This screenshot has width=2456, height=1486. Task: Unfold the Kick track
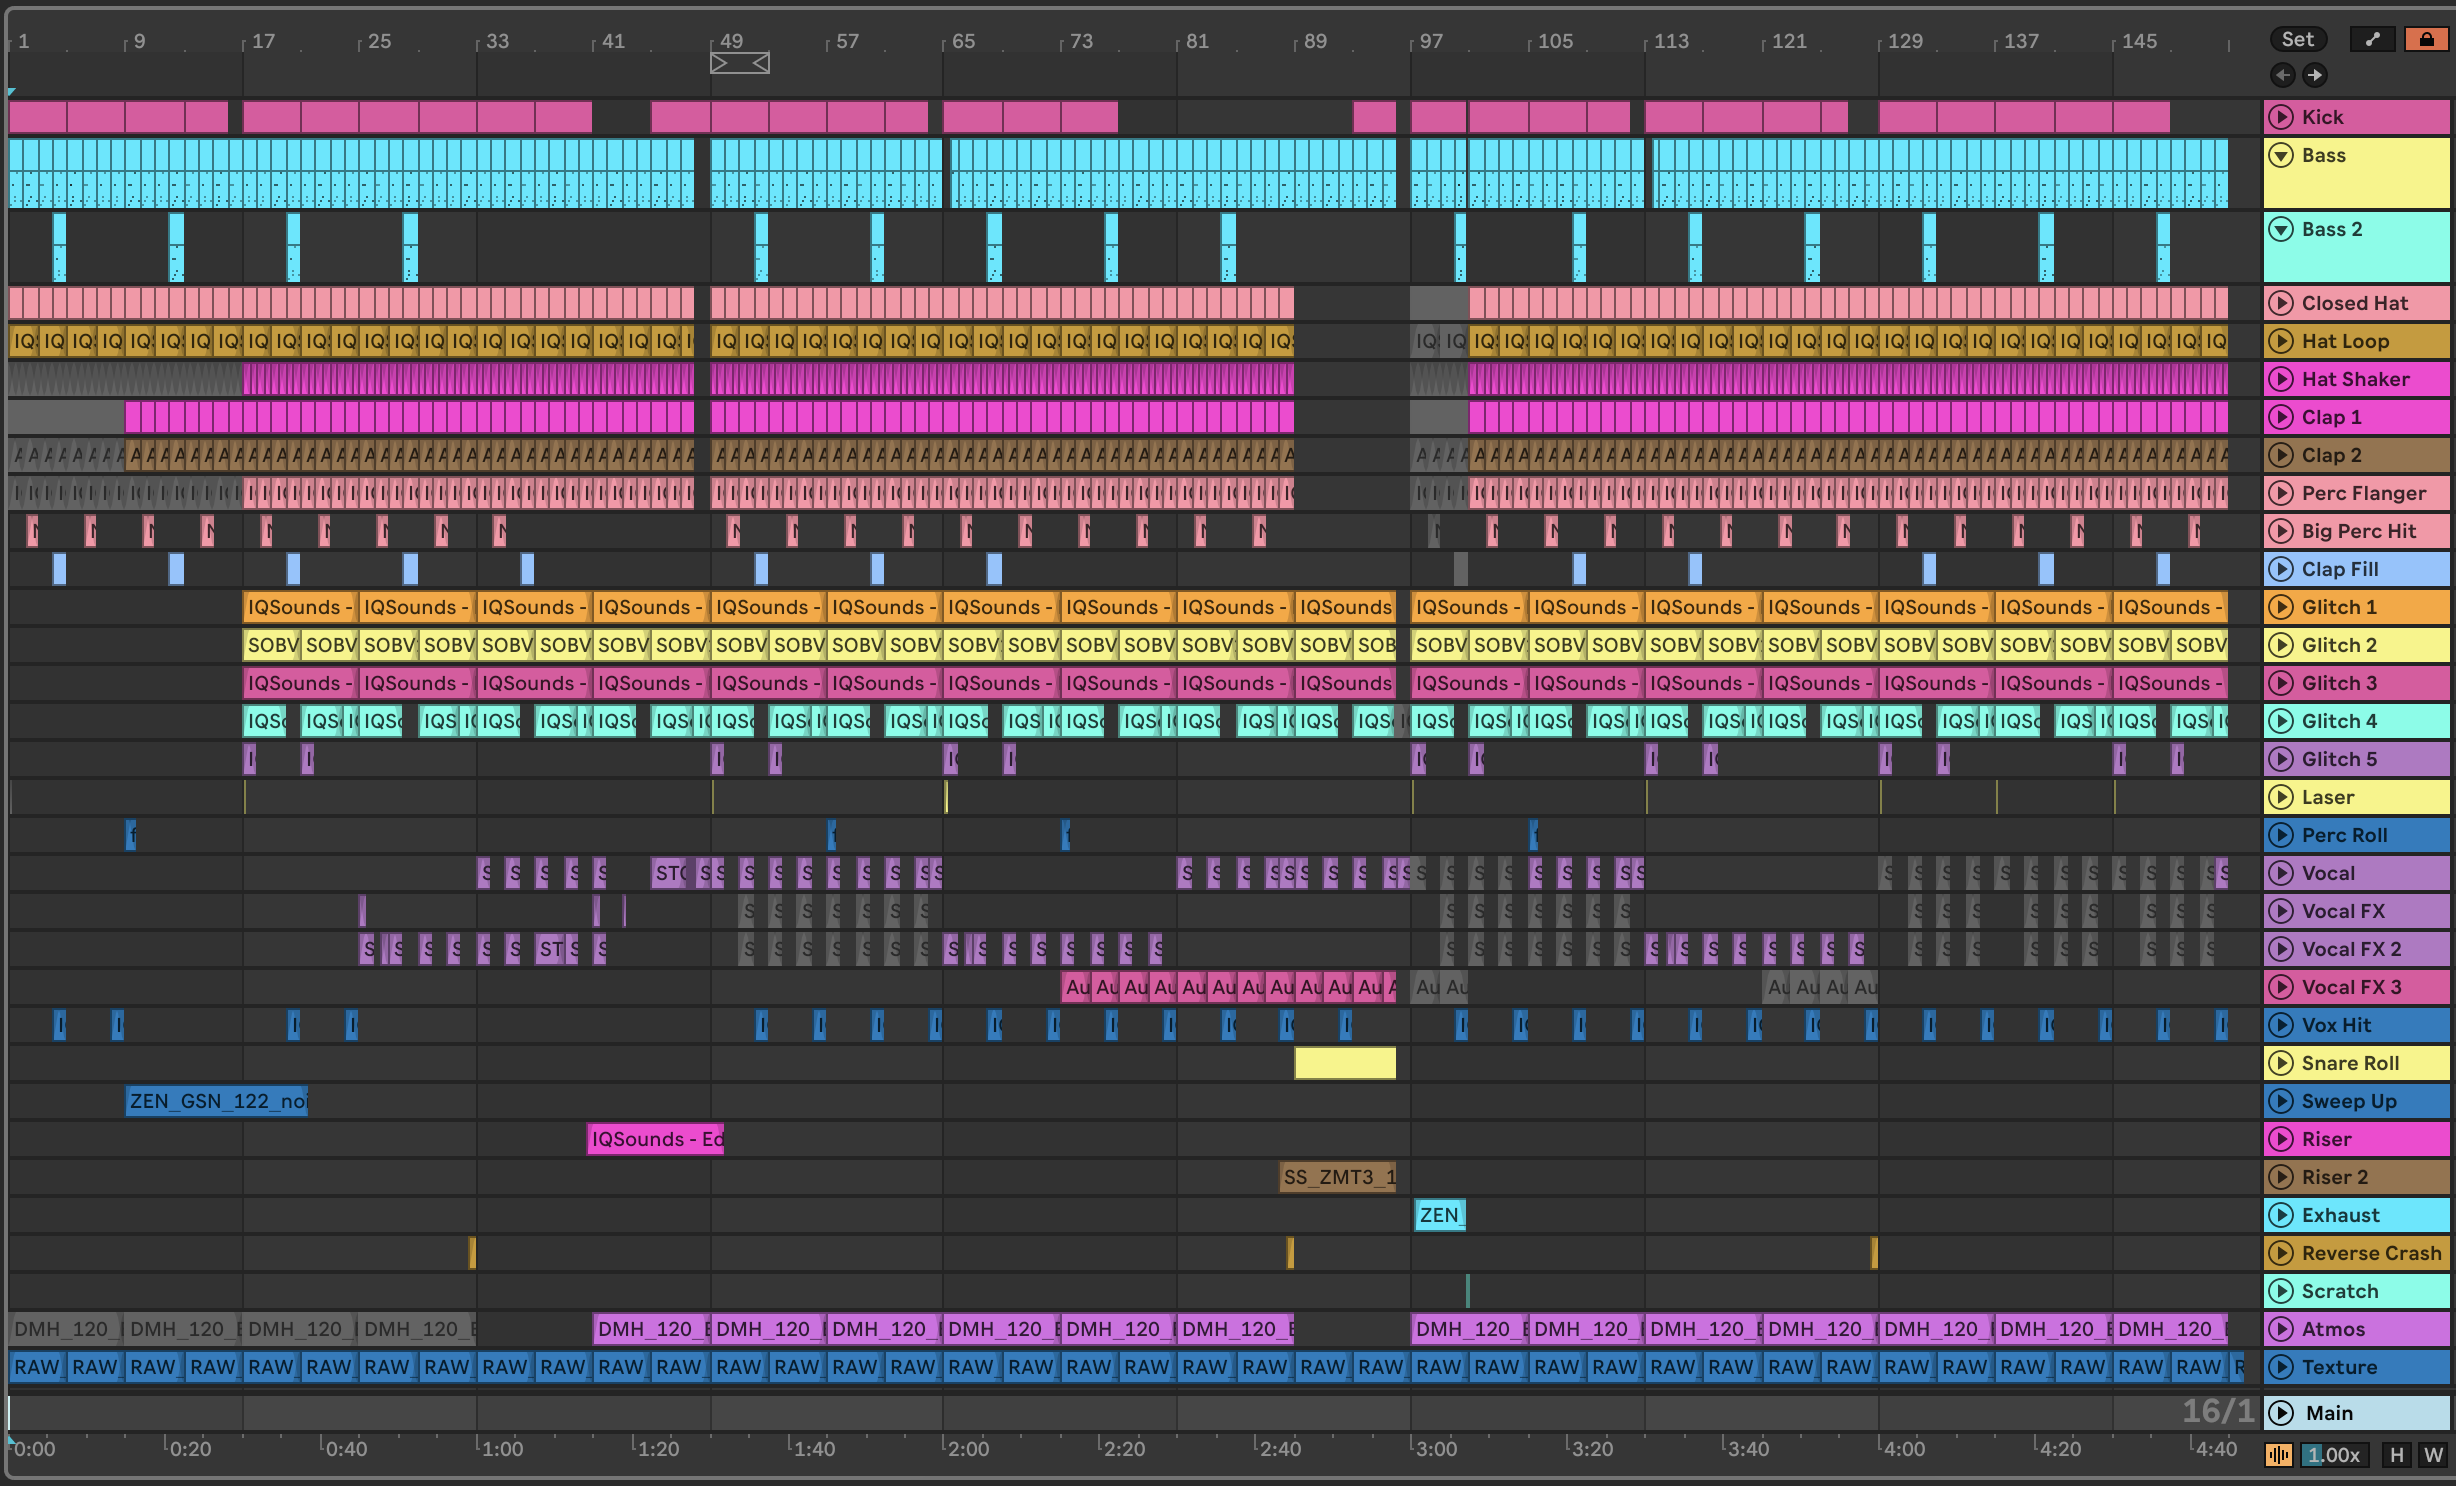pos(2281,117)
